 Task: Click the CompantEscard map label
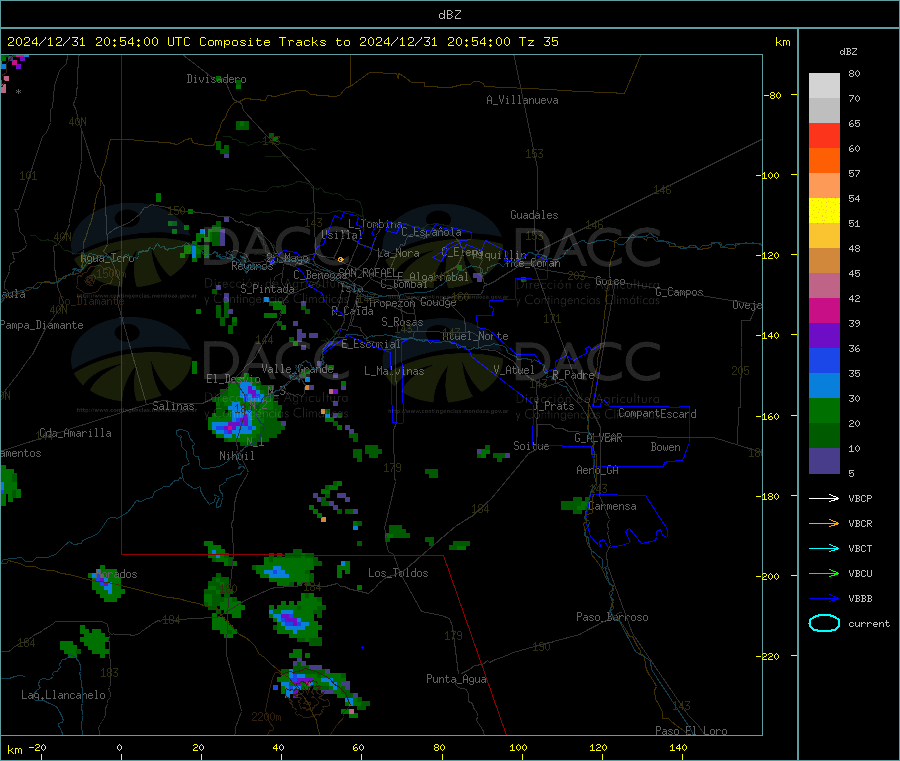click(x=657, y=413)
